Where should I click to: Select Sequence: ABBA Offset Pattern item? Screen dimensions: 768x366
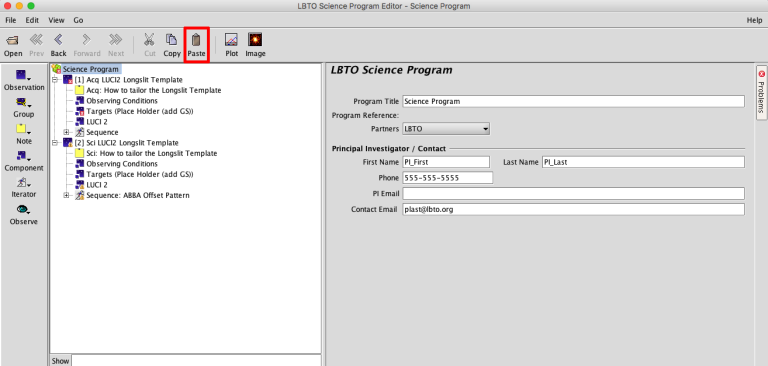(x=138, y=195)
